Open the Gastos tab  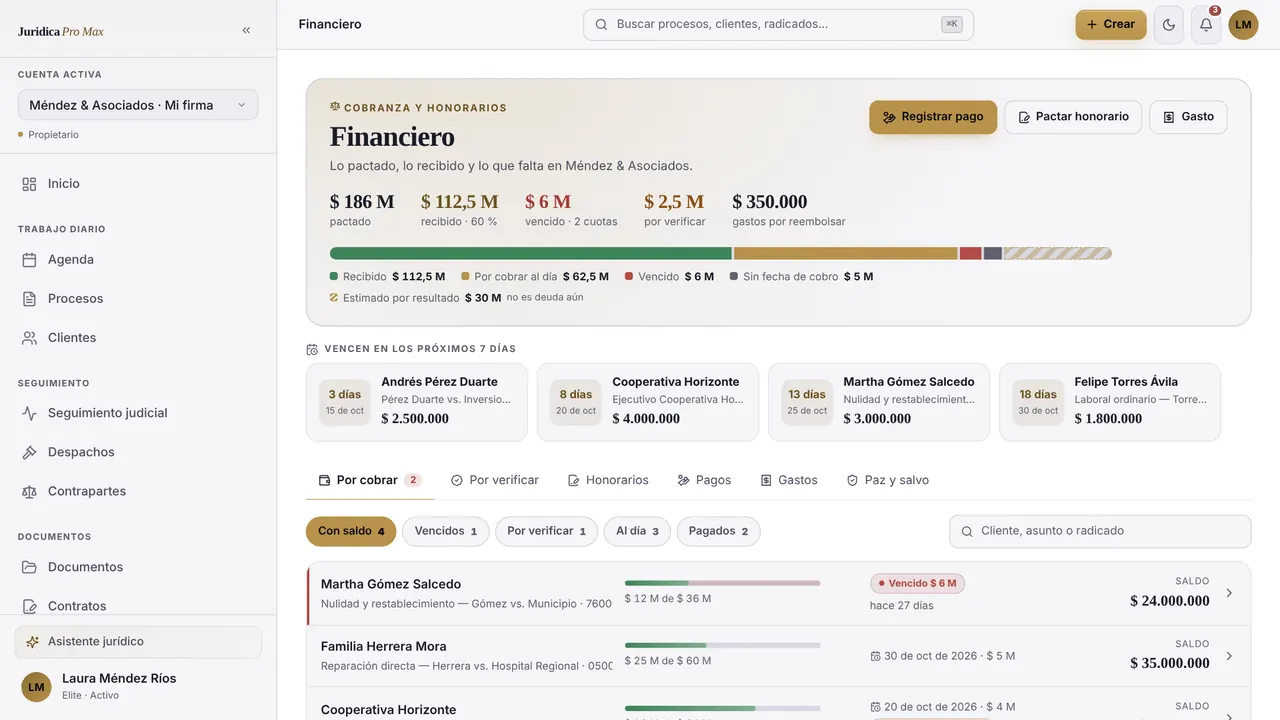[x=789, y=480]
